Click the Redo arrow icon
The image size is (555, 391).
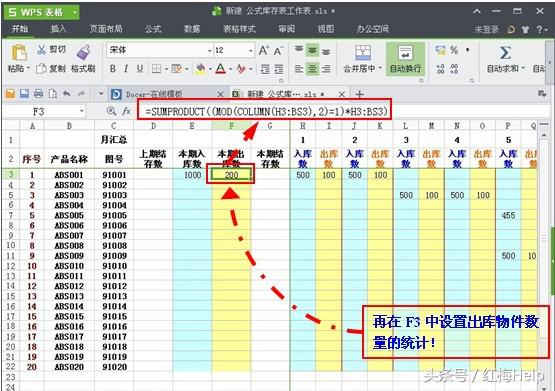(81, 94)
